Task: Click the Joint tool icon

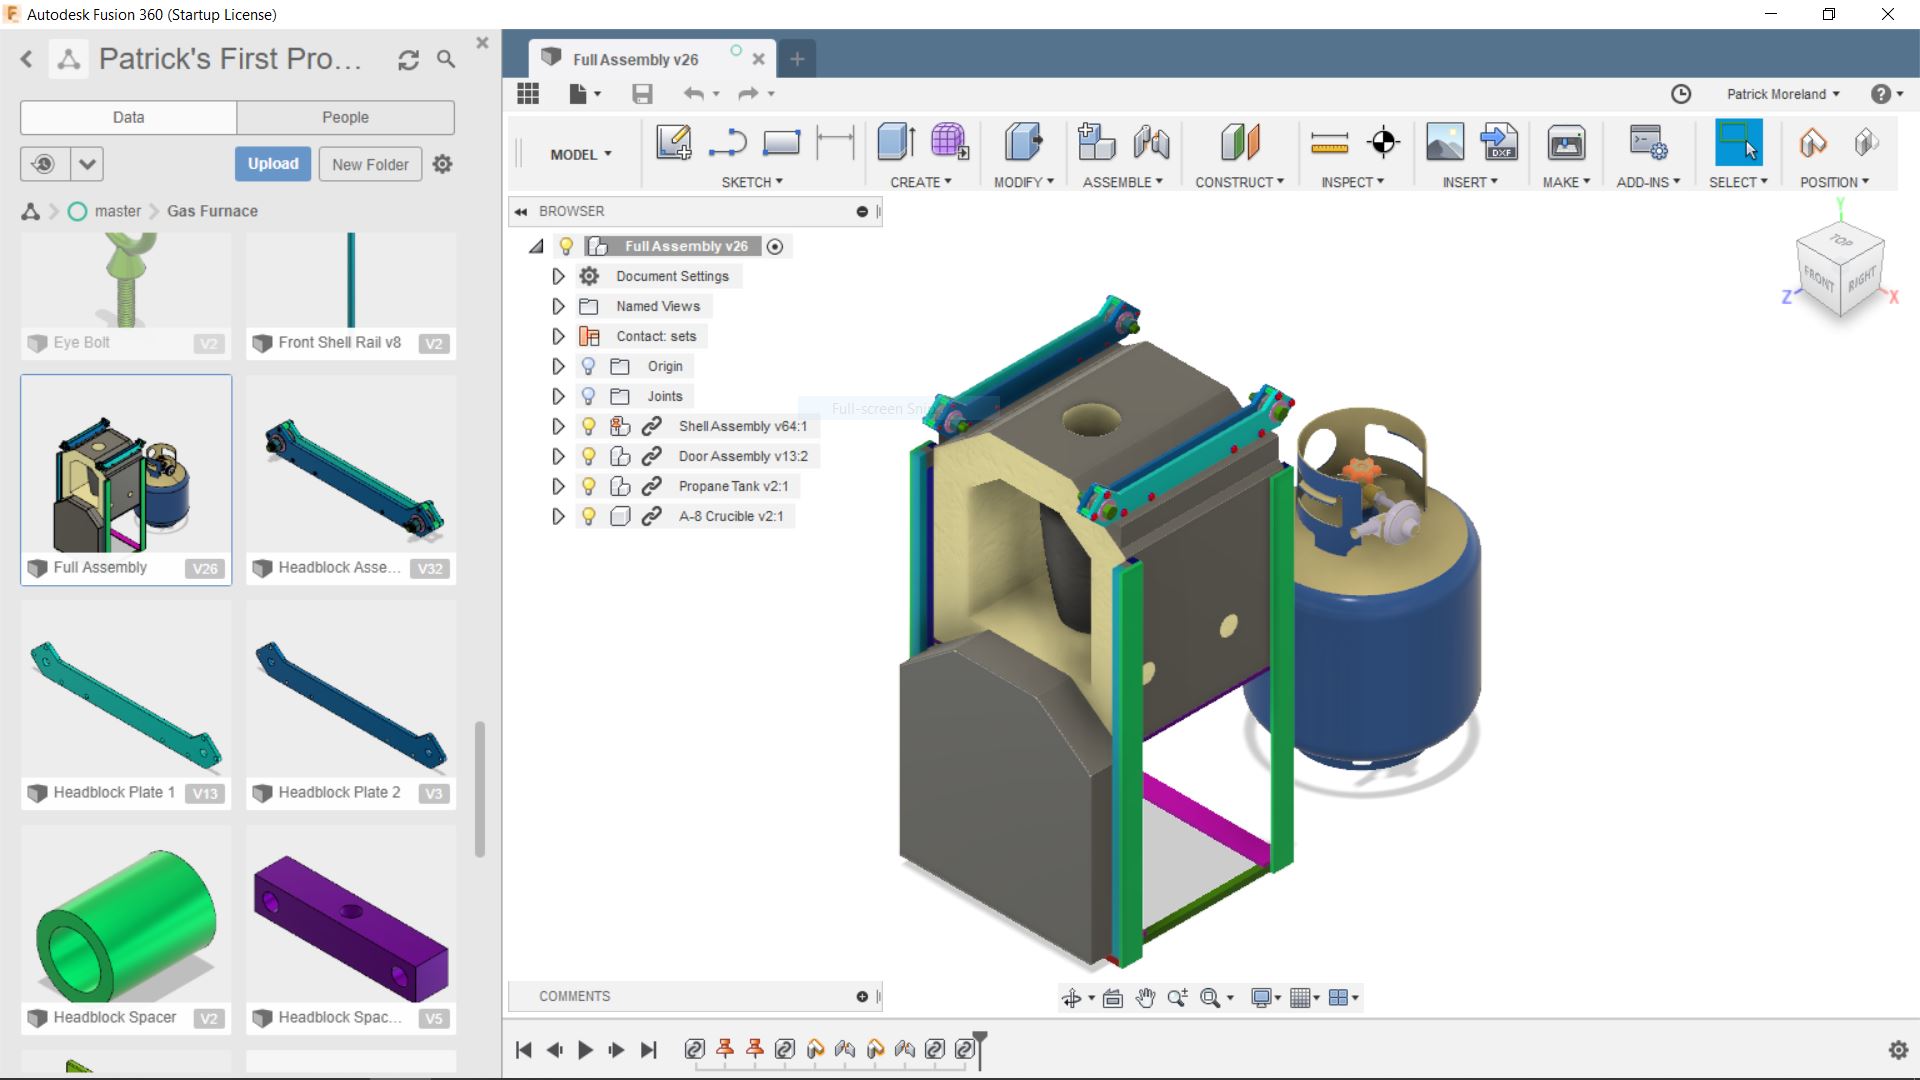Action: 1151,142
